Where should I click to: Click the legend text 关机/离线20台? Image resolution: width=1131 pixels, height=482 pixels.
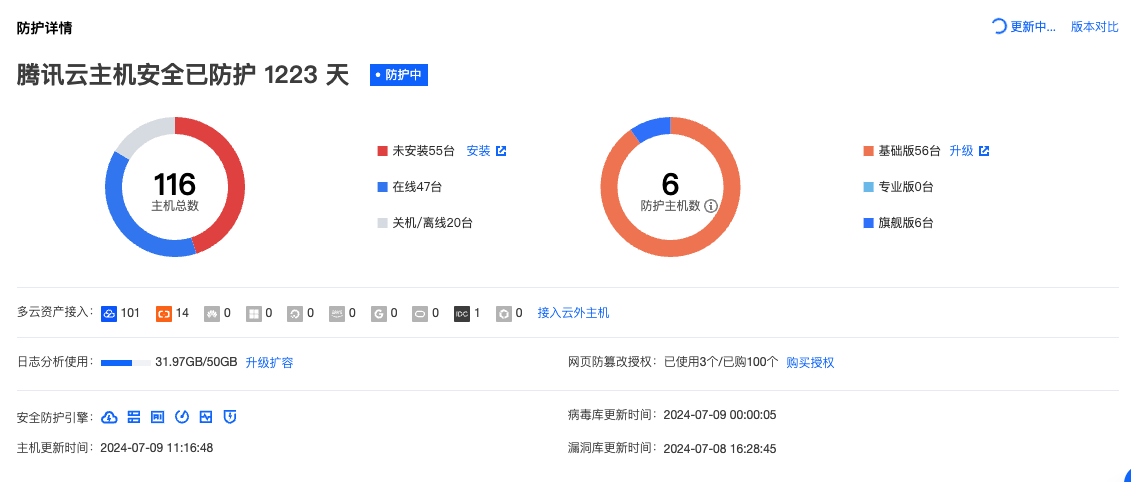(433, 223)
